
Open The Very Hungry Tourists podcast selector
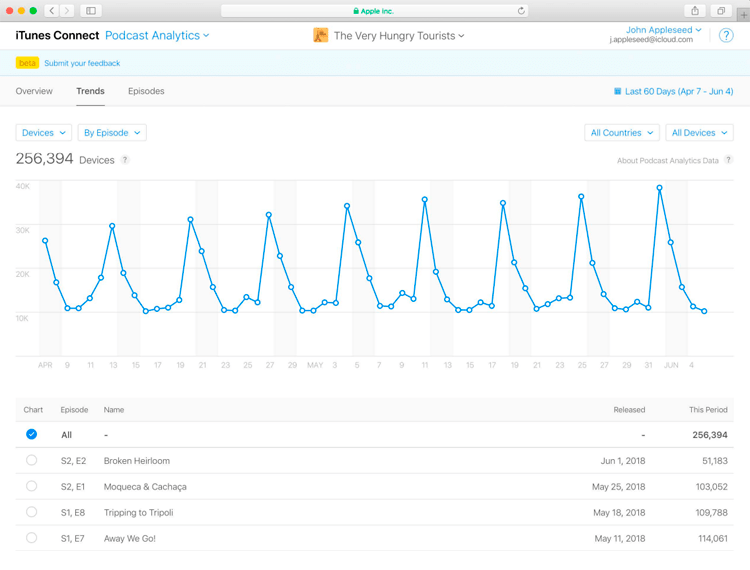click(399, 36)
